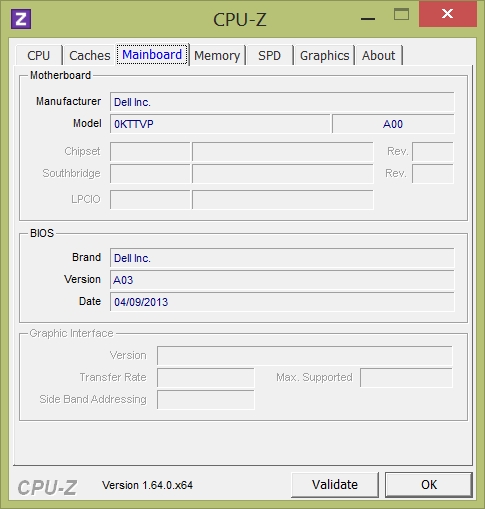Click the Max. Supported label

[x=314, y=377]
